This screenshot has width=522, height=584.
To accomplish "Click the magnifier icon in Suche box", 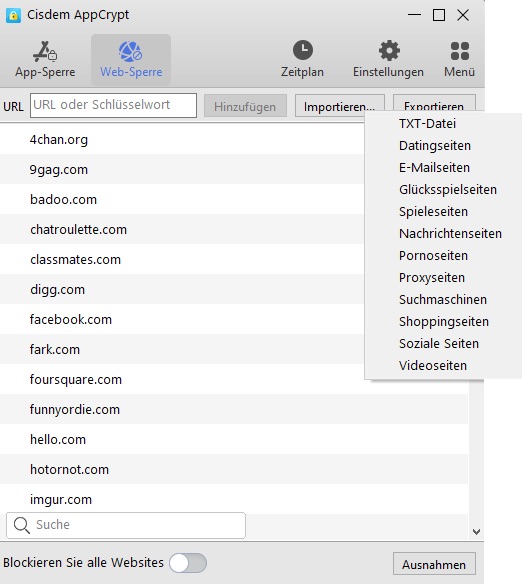I will 22,525.
